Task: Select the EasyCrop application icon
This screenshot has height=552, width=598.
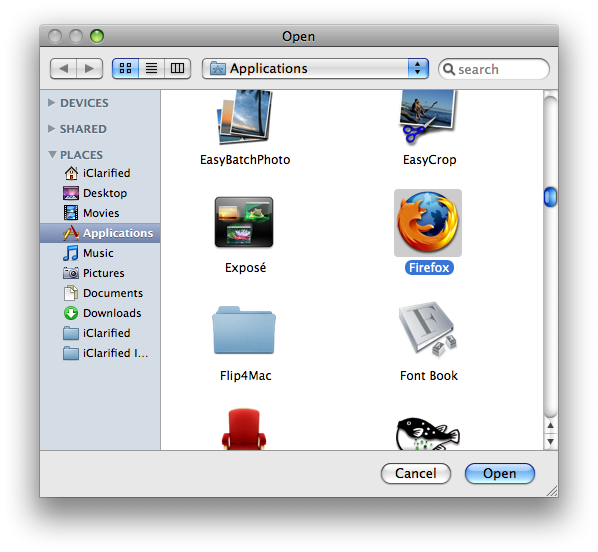Action: [428, 117]
